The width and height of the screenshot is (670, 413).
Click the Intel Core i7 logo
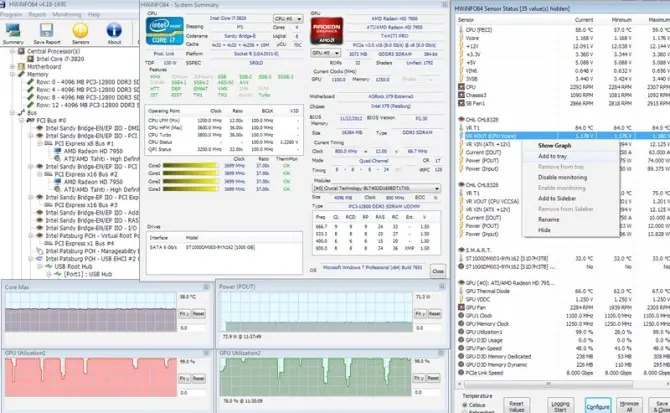pyautogui.click(x=165, y=34)
